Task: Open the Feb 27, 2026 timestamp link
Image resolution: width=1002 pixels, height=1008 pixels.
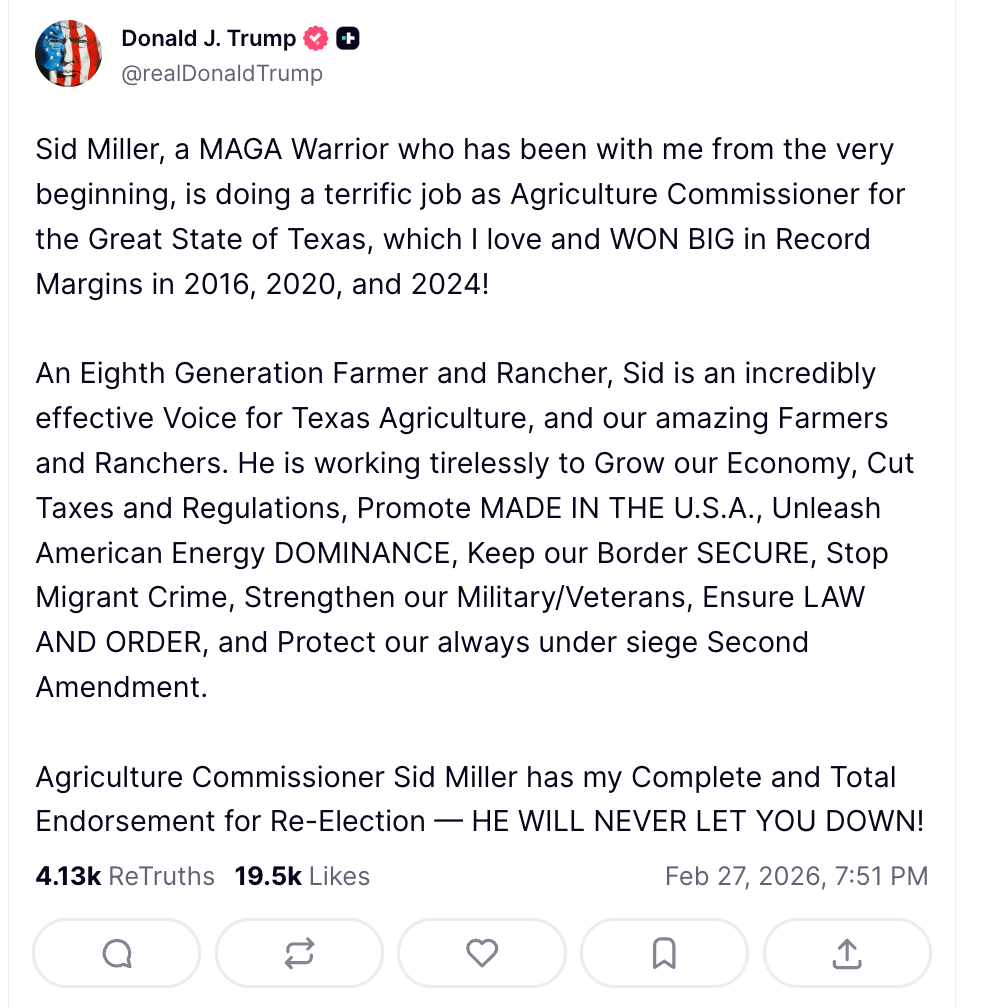Action: point(796,877)
